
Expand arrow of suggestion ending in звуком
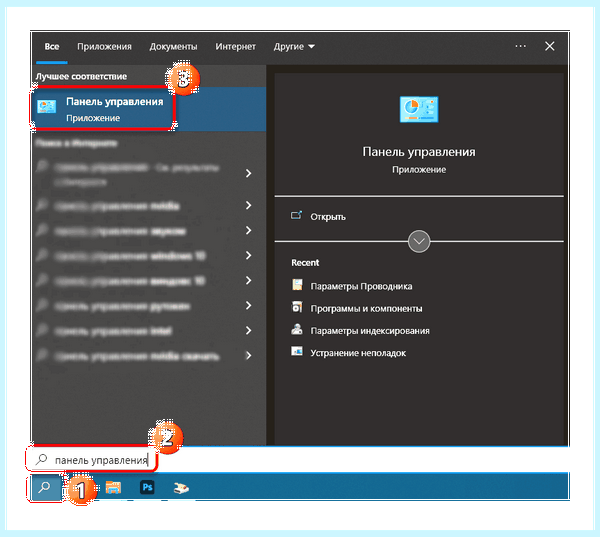(x=249, y=230)
